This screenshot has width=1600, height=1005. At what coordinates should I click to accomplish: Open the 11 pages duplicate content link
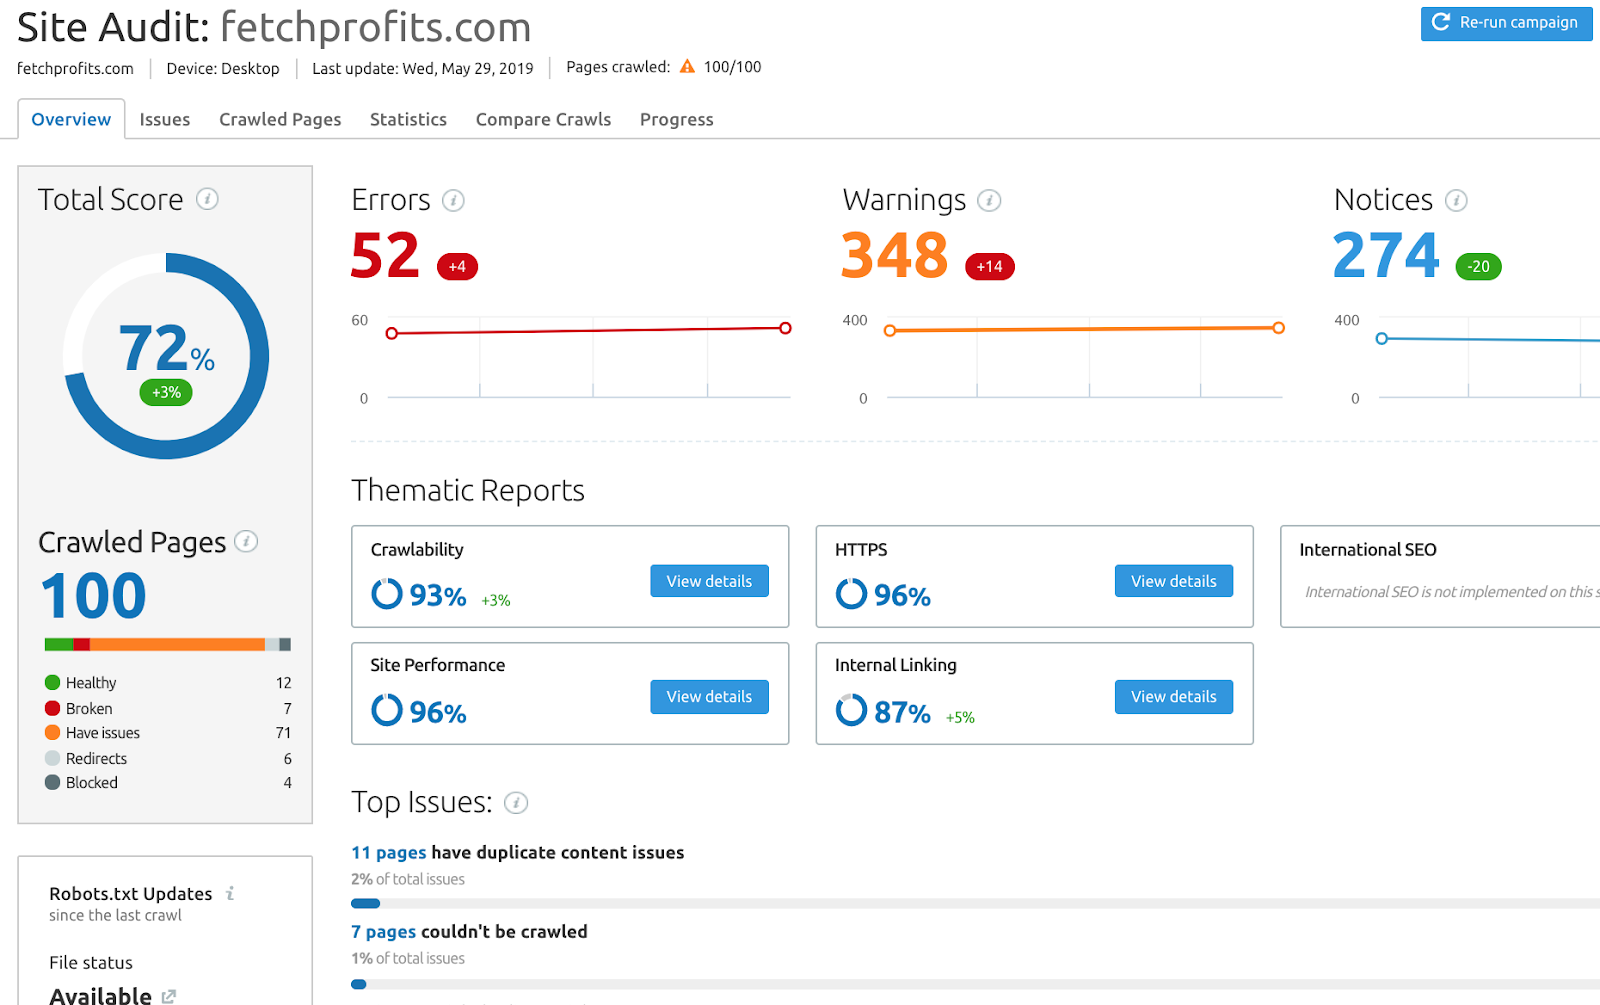tap(389, 852)
